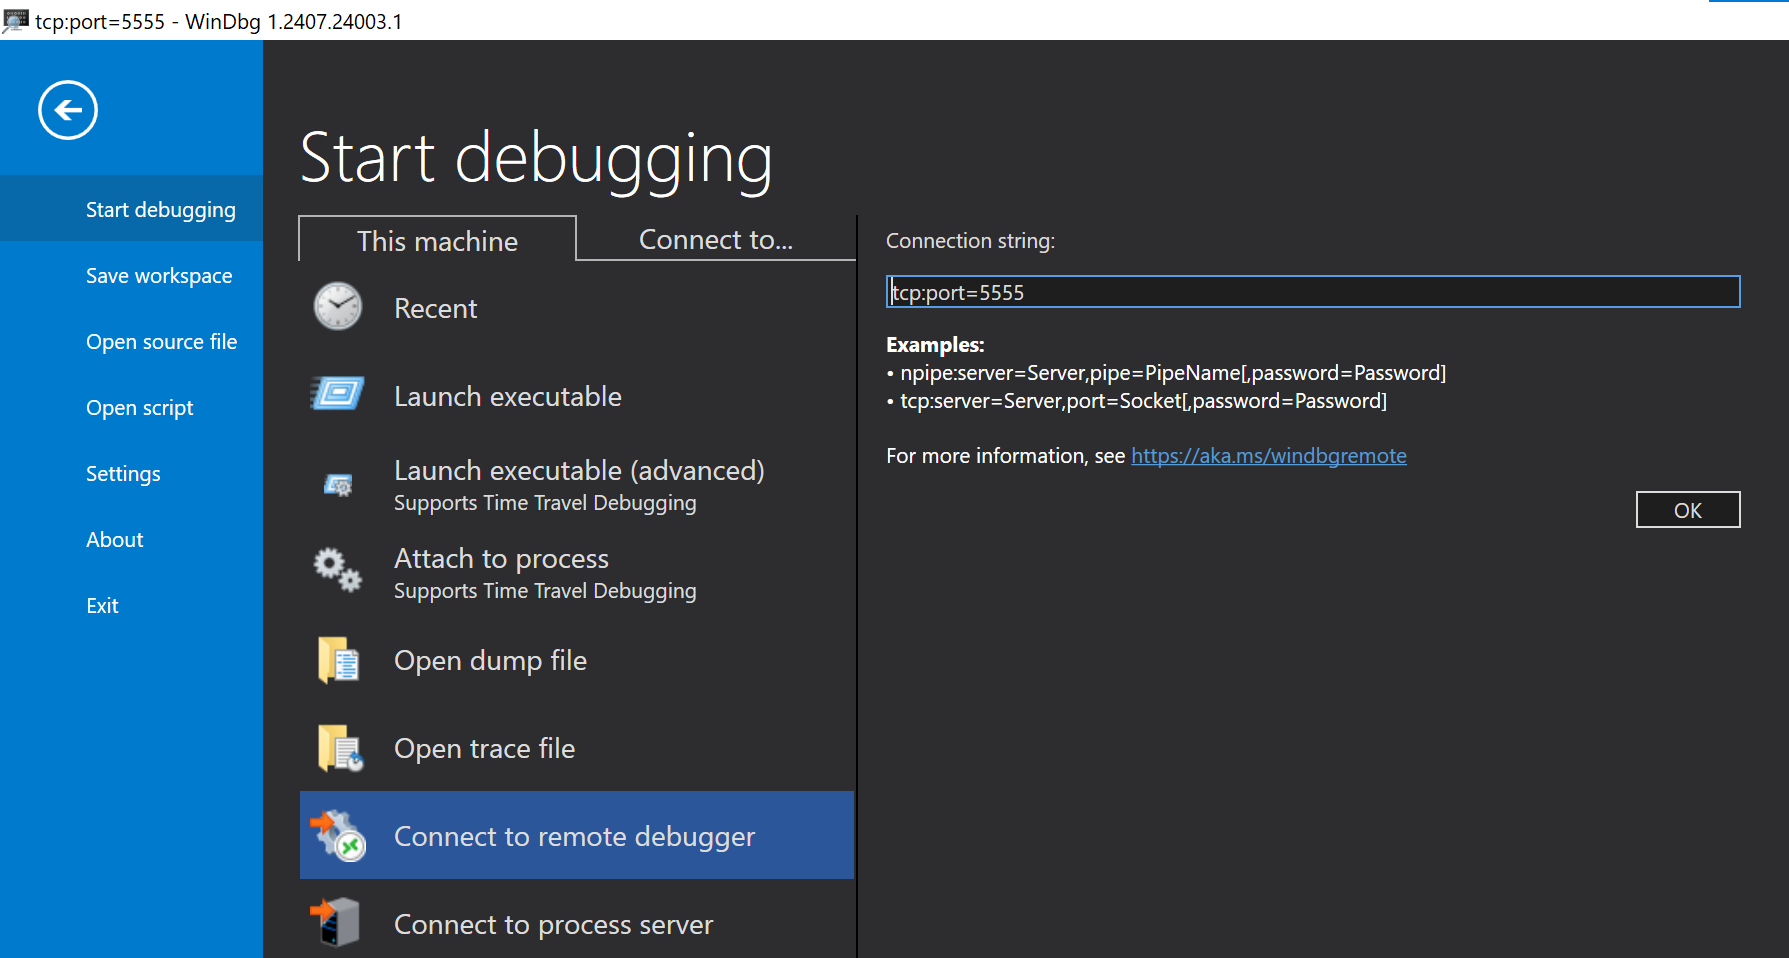The image size is (1789, 958).
Task: Click the Recent clock icon
Action: tap(337, 307)
